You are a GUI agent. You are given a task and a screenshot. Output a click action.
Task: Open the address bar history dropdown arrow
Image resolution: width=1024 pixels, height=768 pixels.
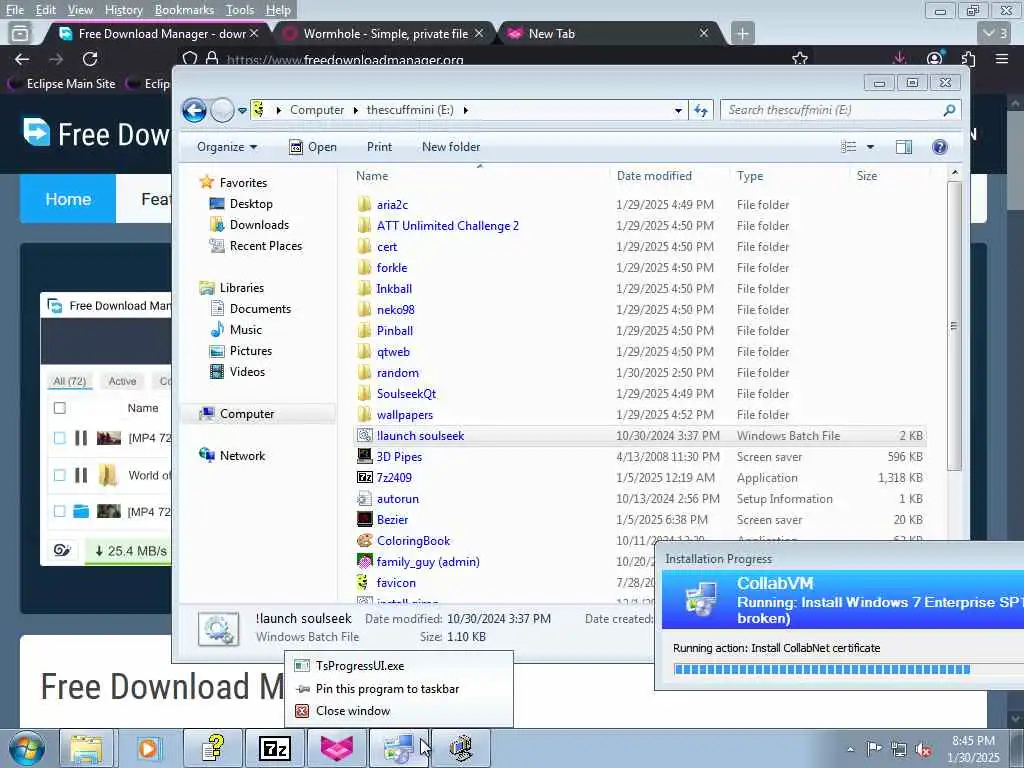678,110
